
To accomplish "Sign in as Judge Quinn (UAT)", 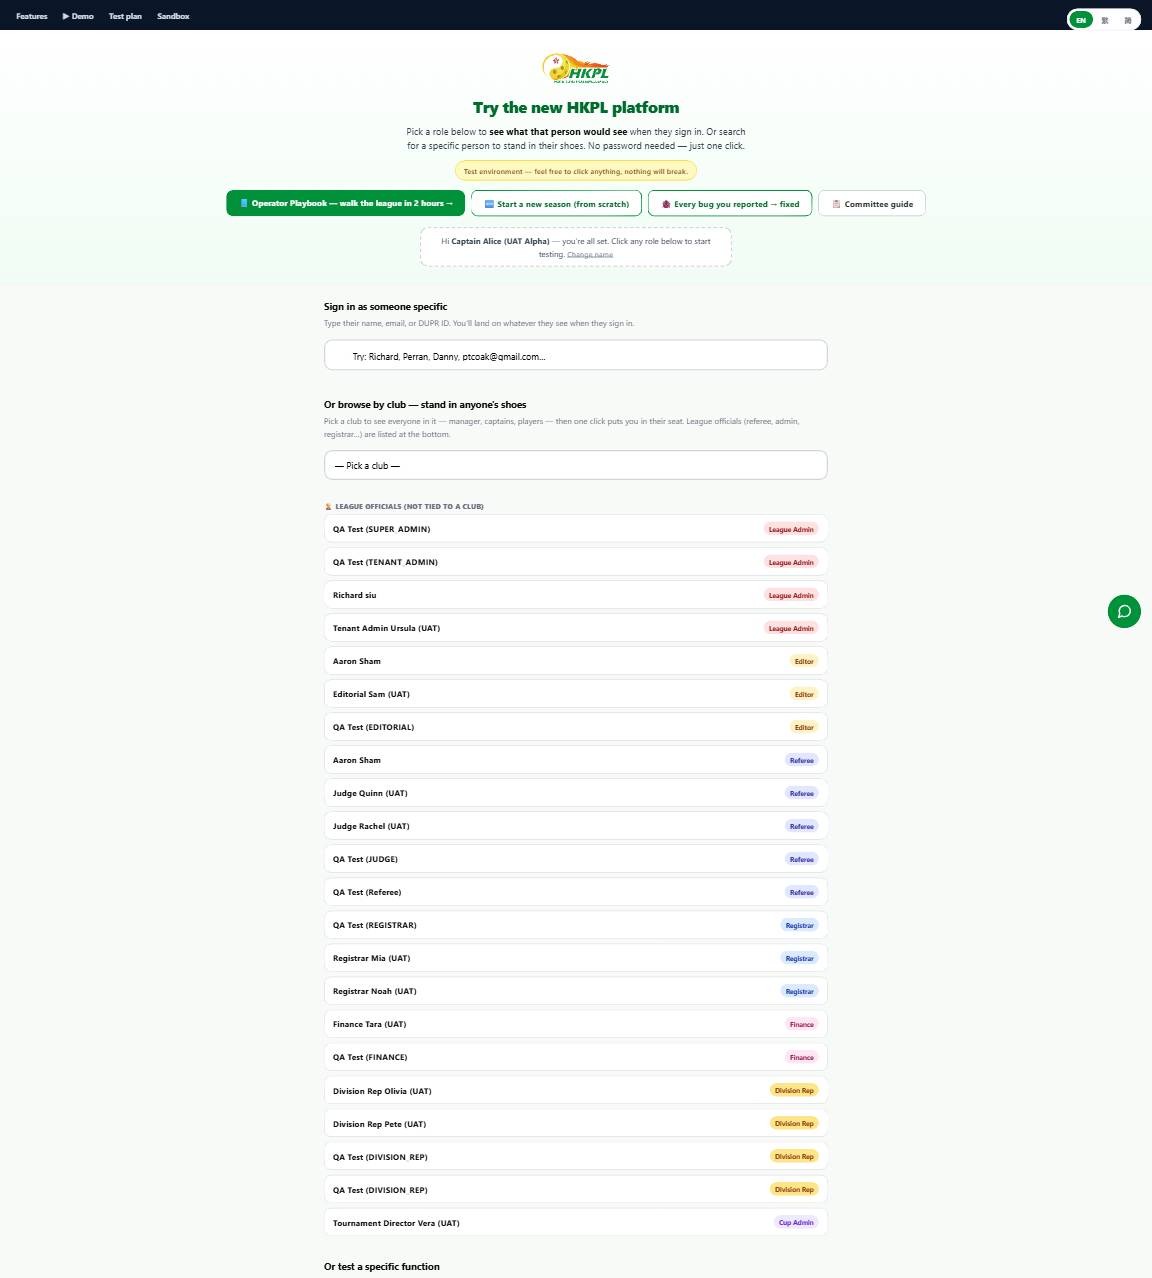I will (x=576, y=793).
